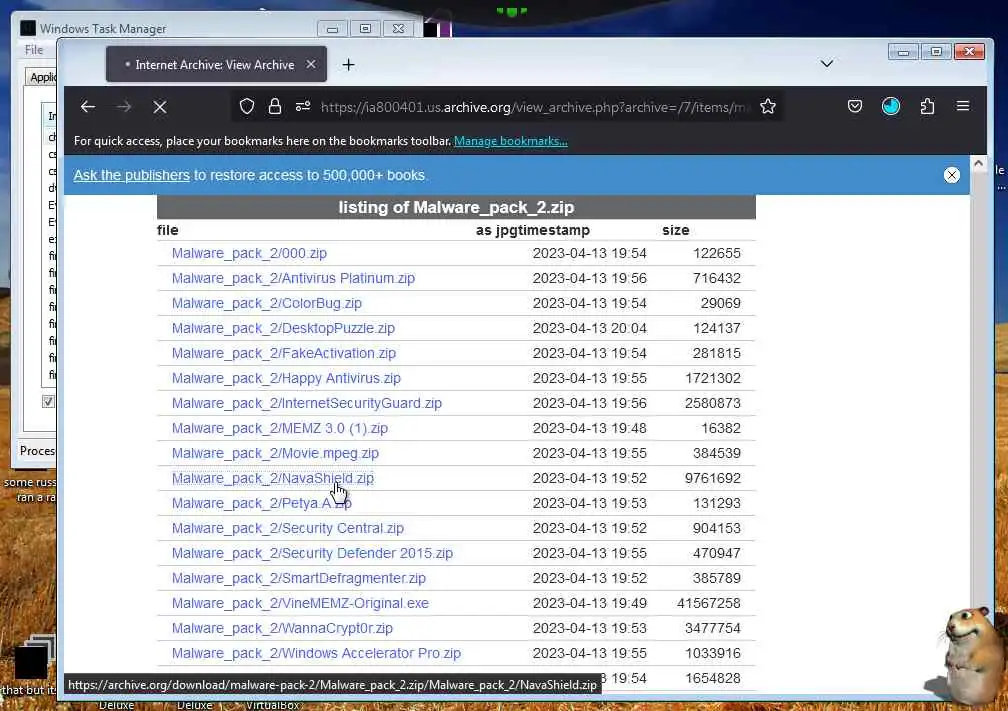The image size is (1008, 711).
Task: Open the ColorBug.zip file link
Action: (x=267, y=303)
